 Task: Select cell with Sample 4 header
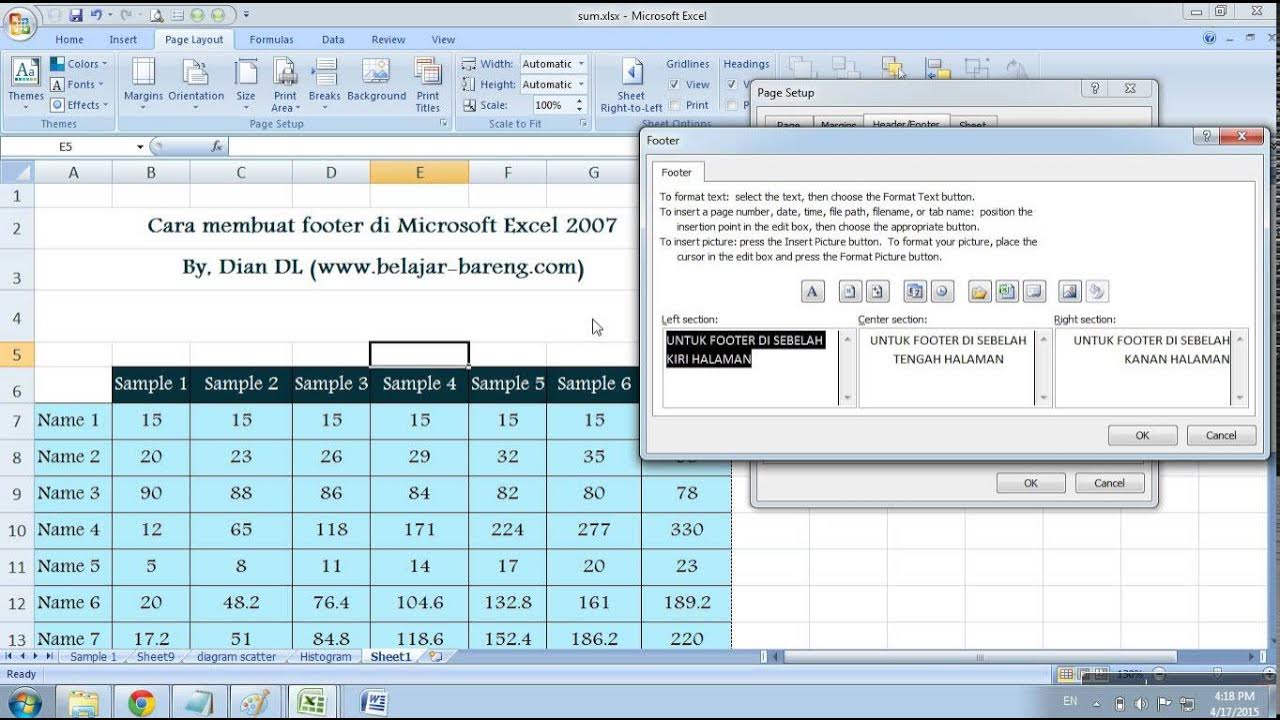419,384
